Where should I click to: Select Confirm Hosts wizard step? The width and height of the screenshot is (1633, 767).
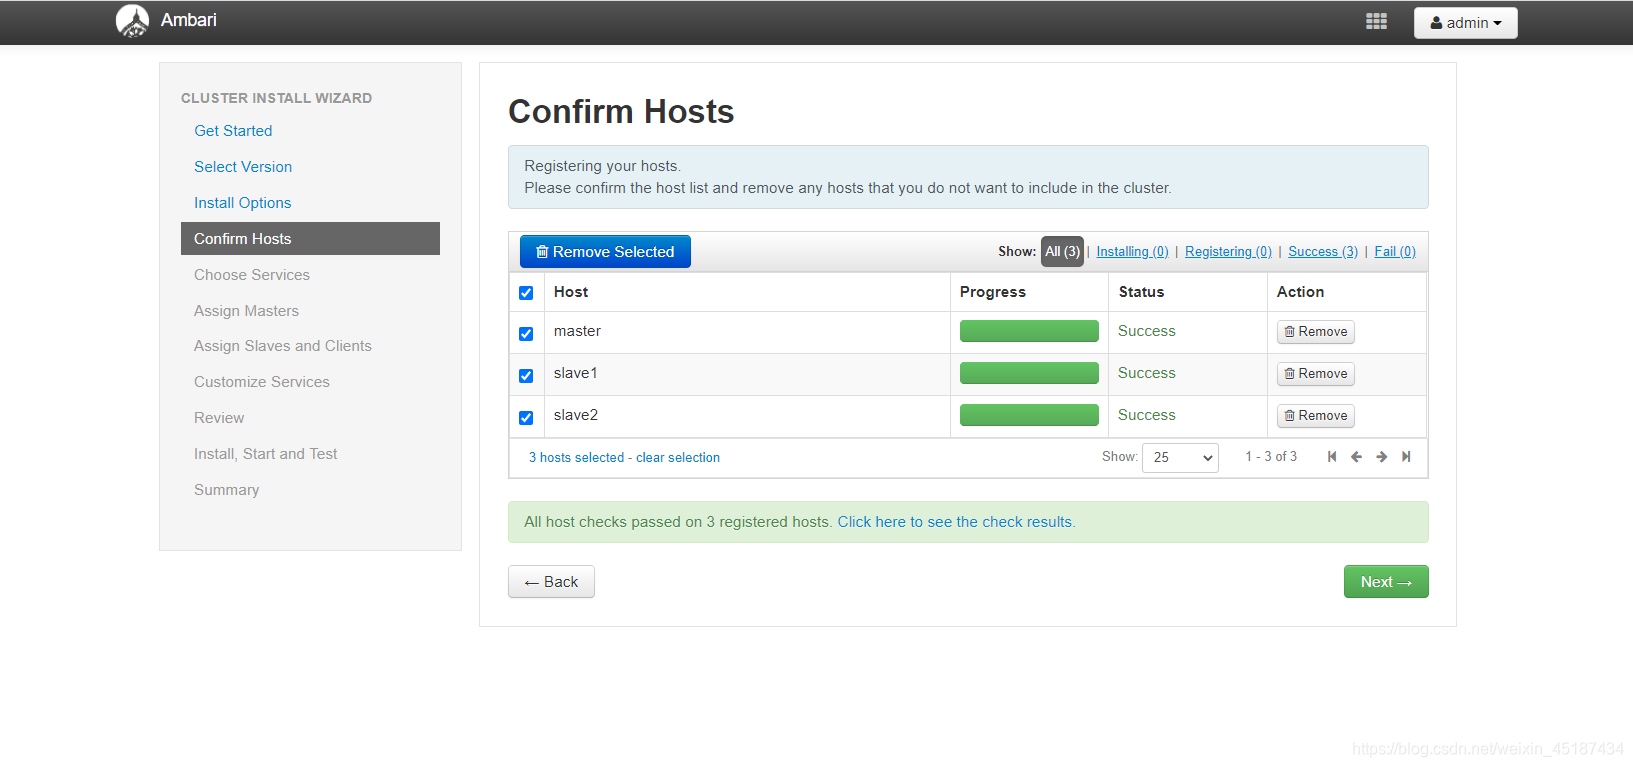coord(310,239)
